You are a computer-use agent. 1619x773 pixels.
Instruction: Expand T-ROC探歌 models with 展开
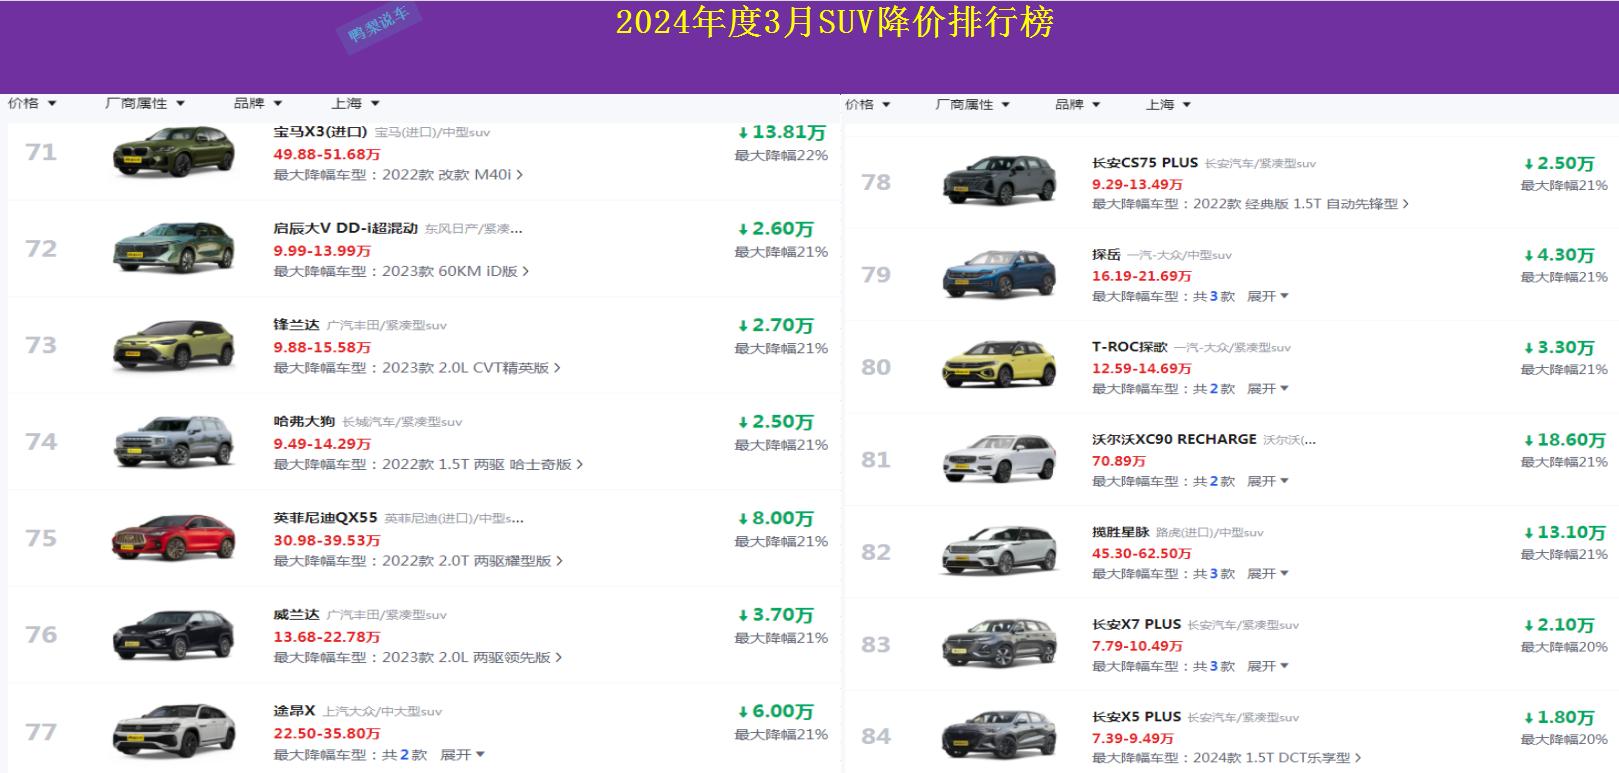tap(1267, 389)
